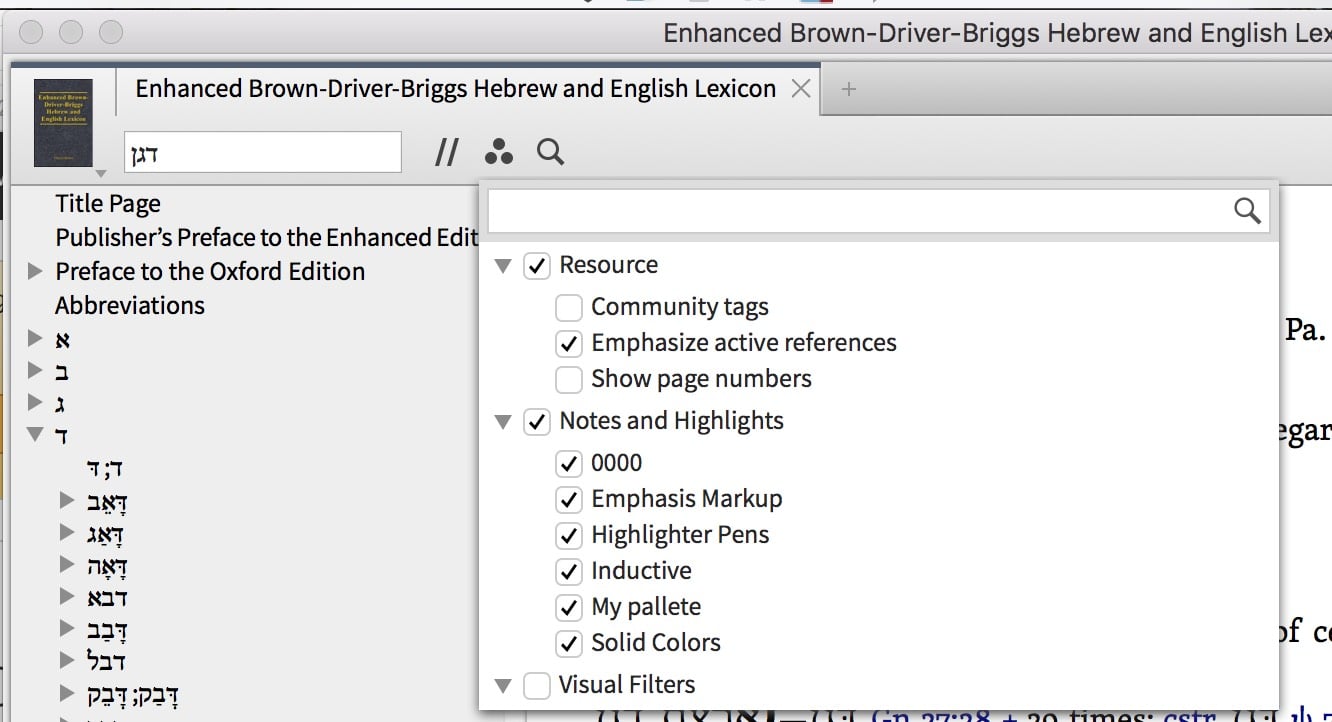Add a new tab with plus button
This screenshot has height=722, width=1332.
[848, 89]
